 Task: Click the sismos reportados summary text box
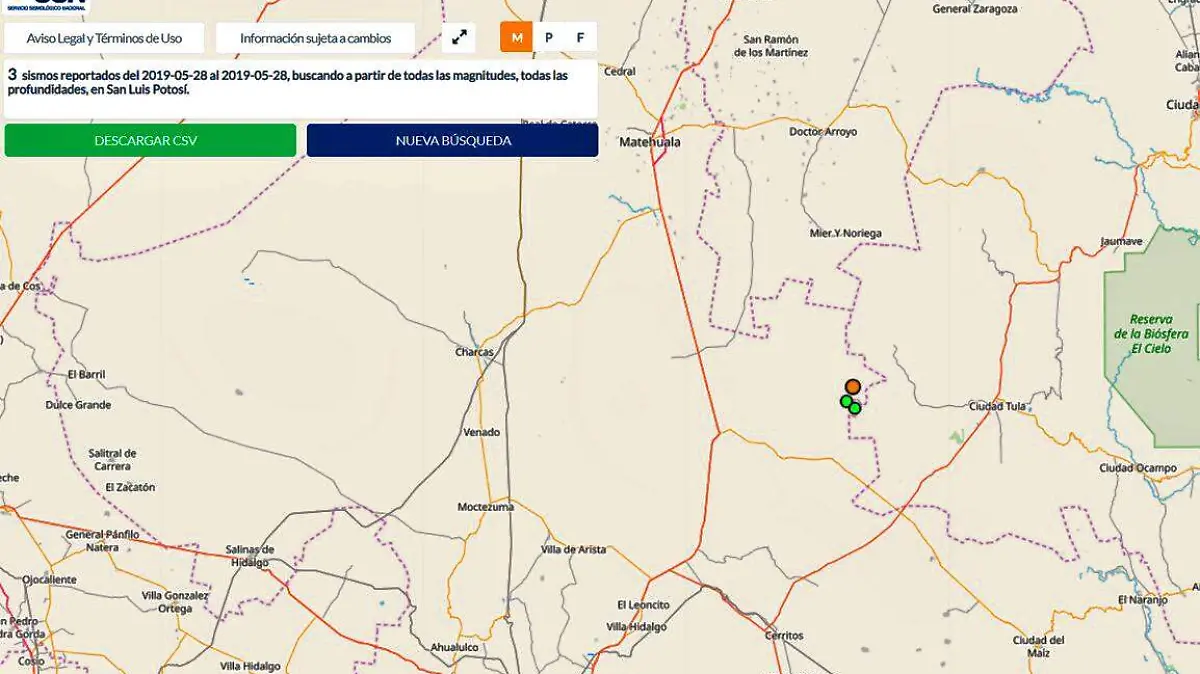(300, 88)
